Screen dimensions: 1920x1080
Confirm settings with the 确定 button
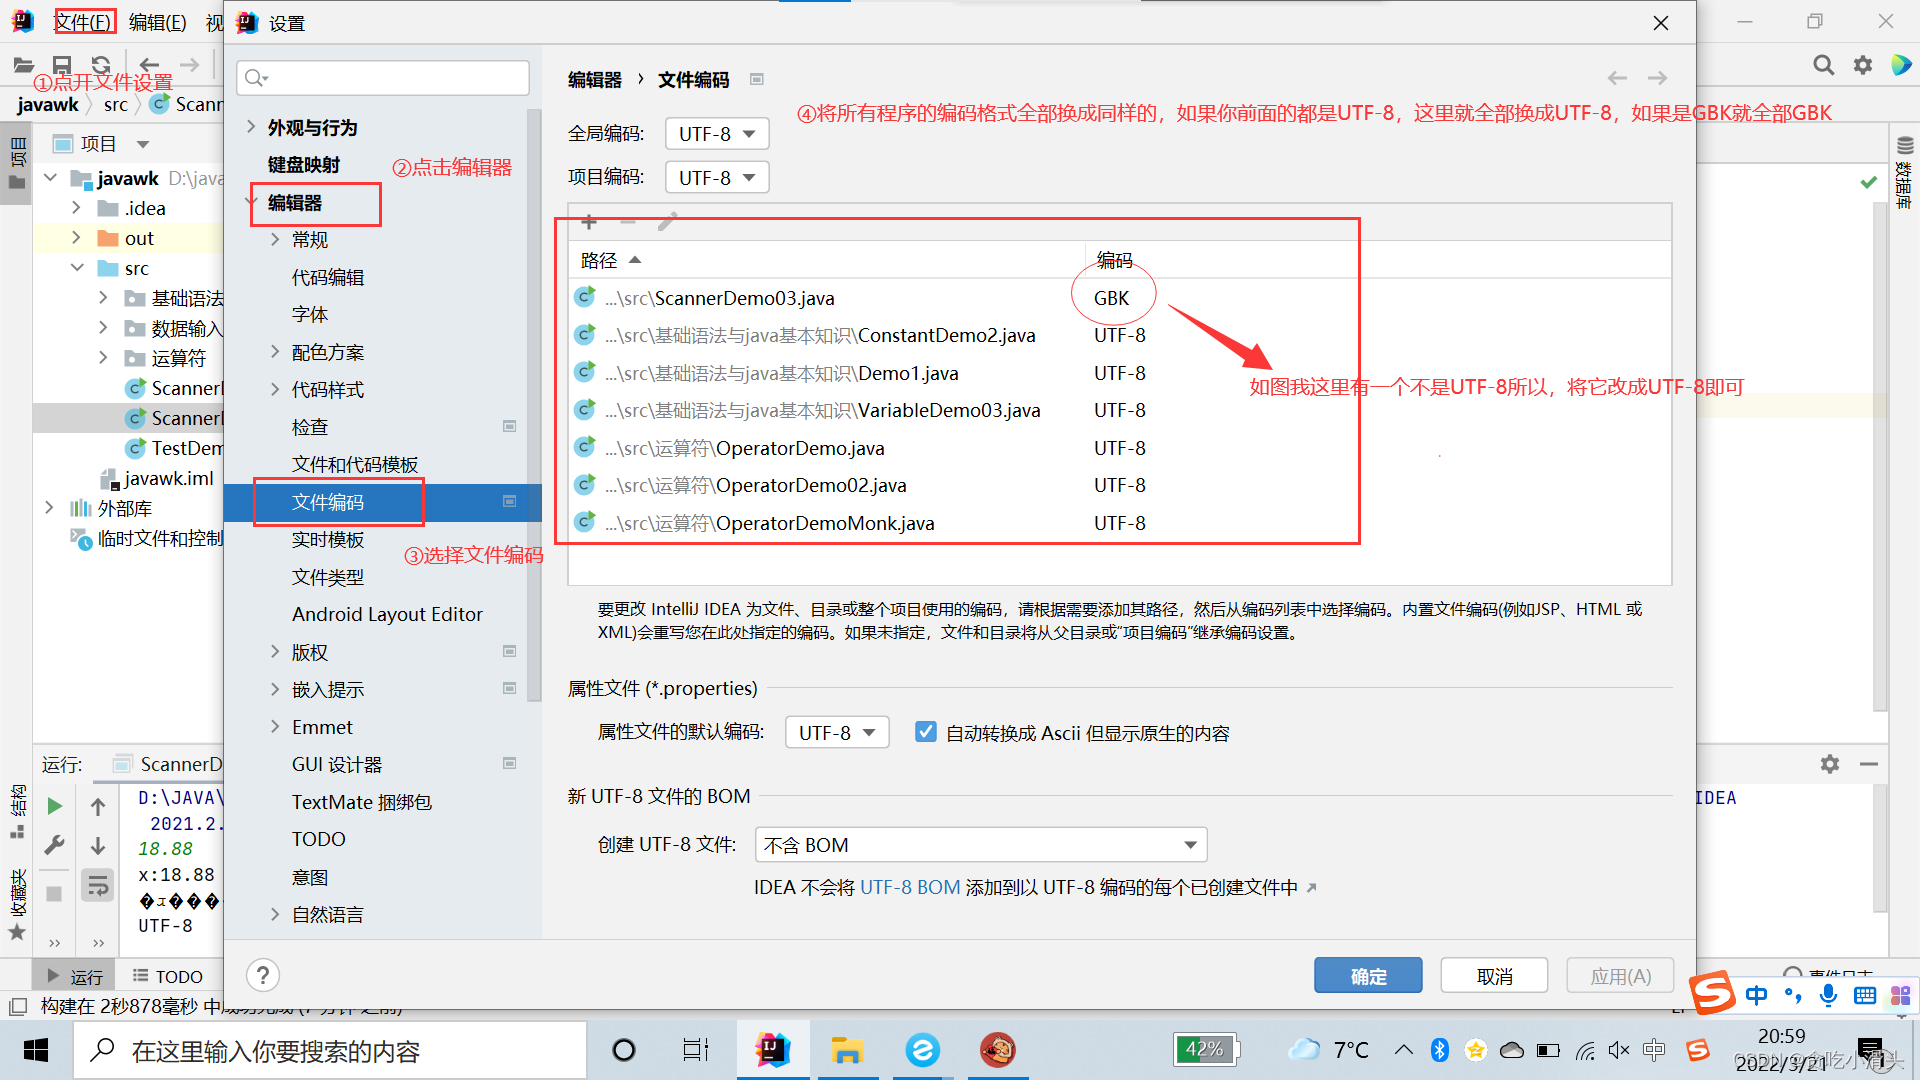pyautogui.click(x=1368, y=975)
